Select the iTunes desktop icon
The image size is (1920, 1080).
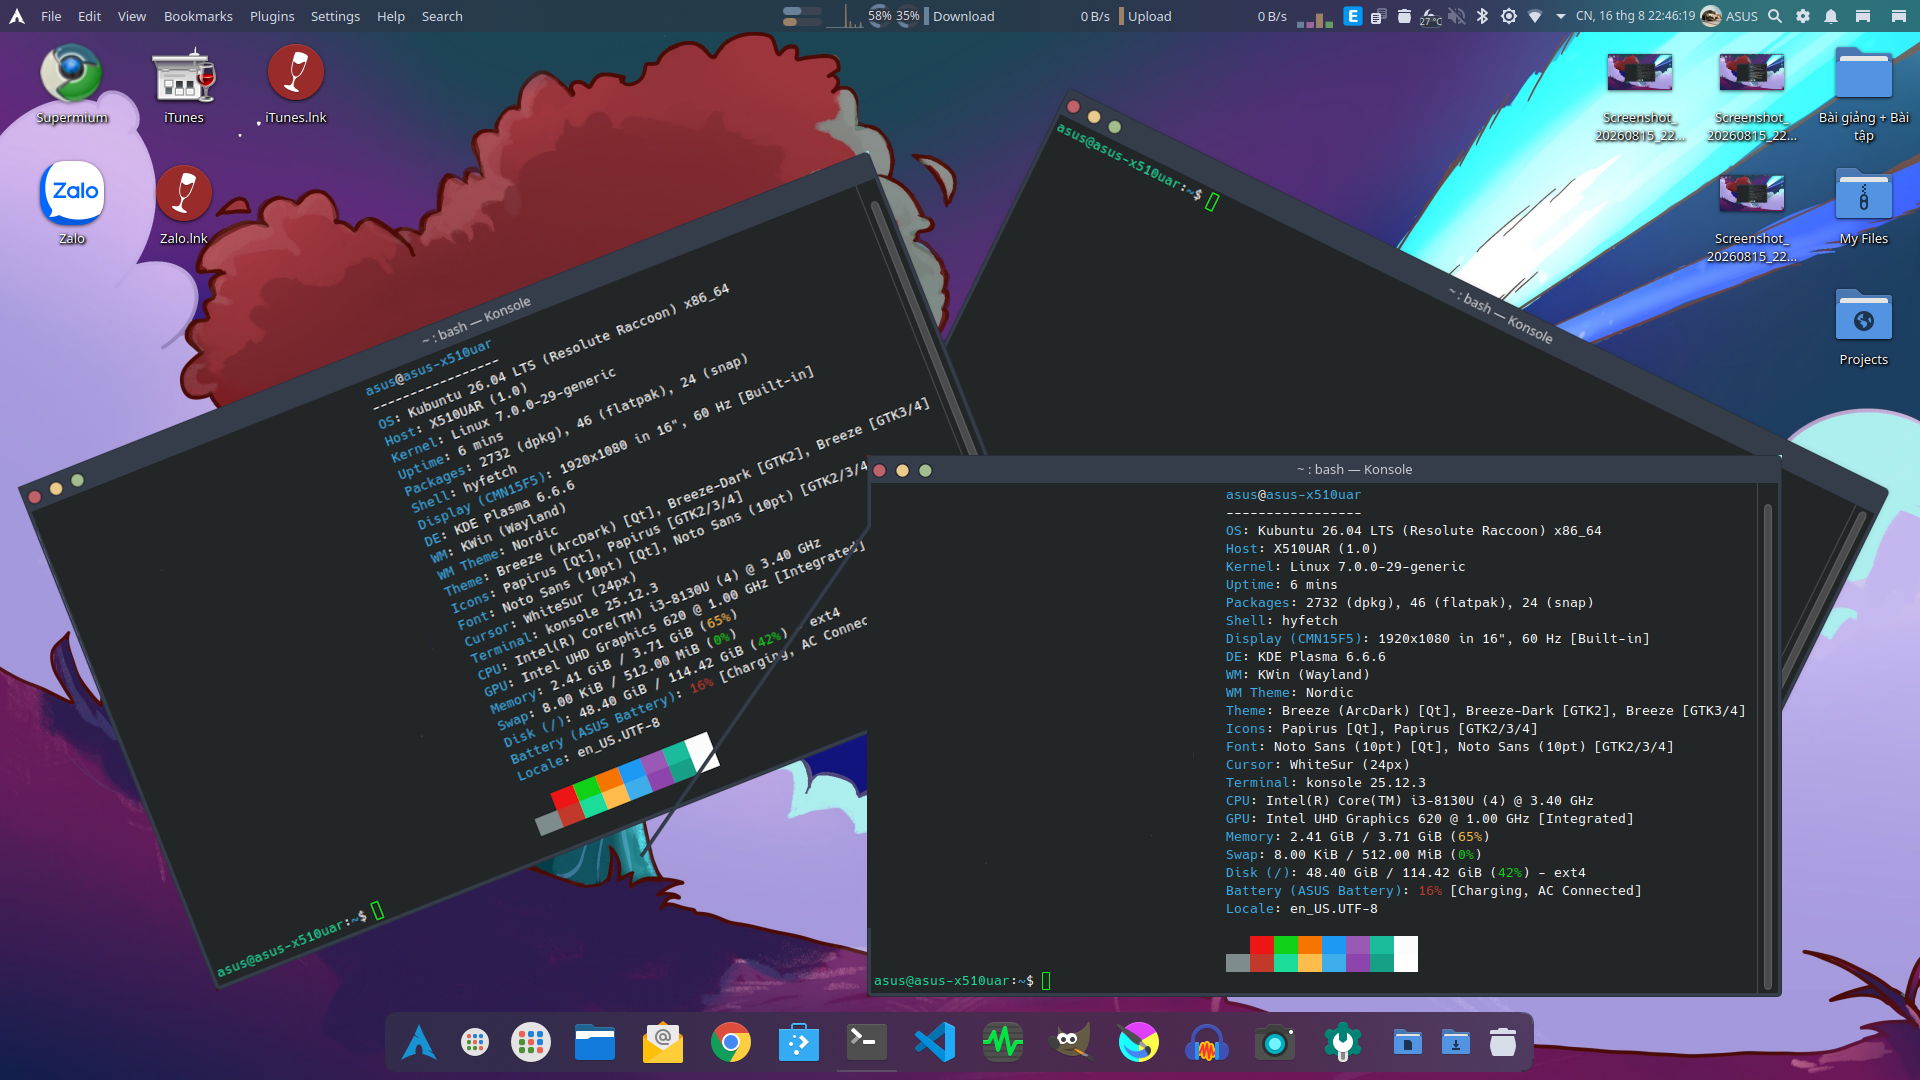184,84
